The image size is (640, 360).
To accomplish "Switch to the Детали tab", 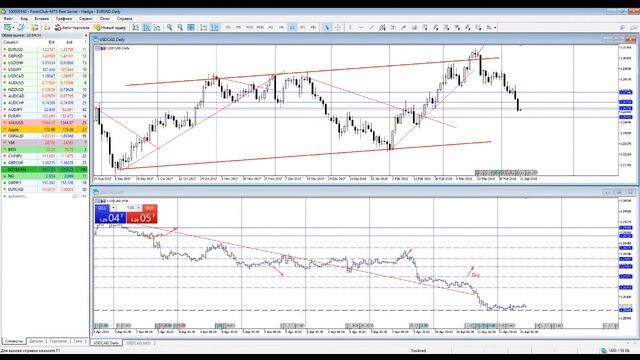I will coord(36,341).
